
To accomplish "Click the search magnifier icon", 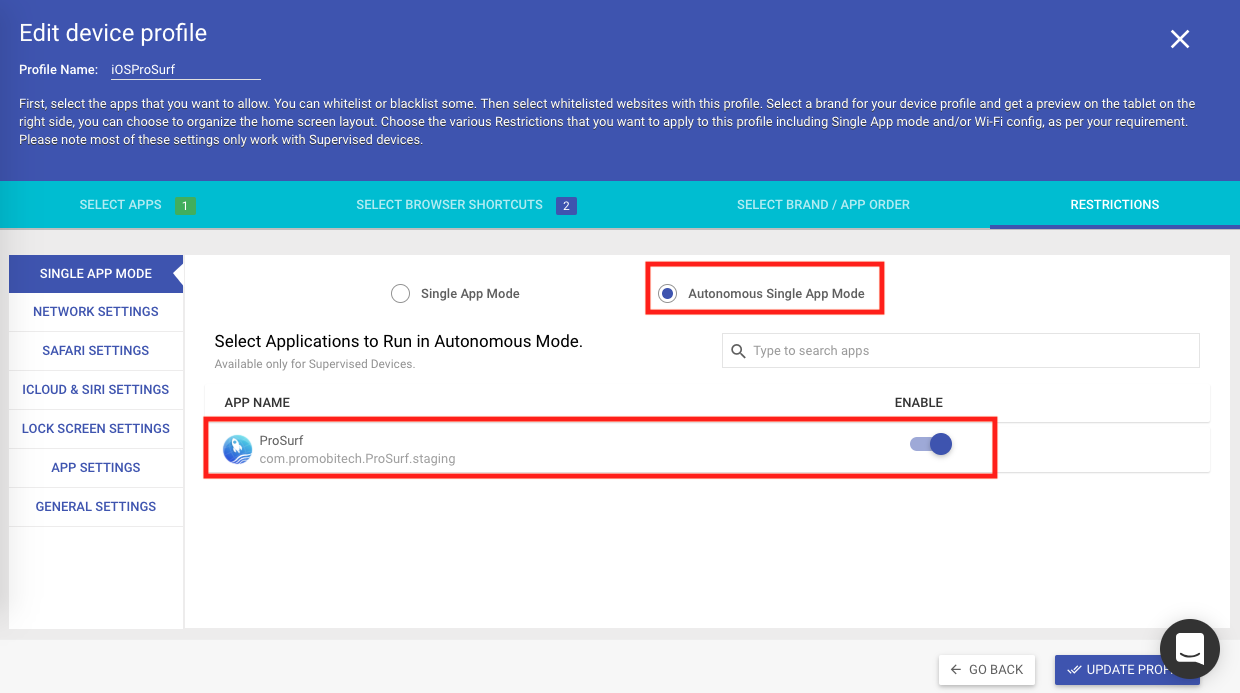I will [x=739, y=351].
